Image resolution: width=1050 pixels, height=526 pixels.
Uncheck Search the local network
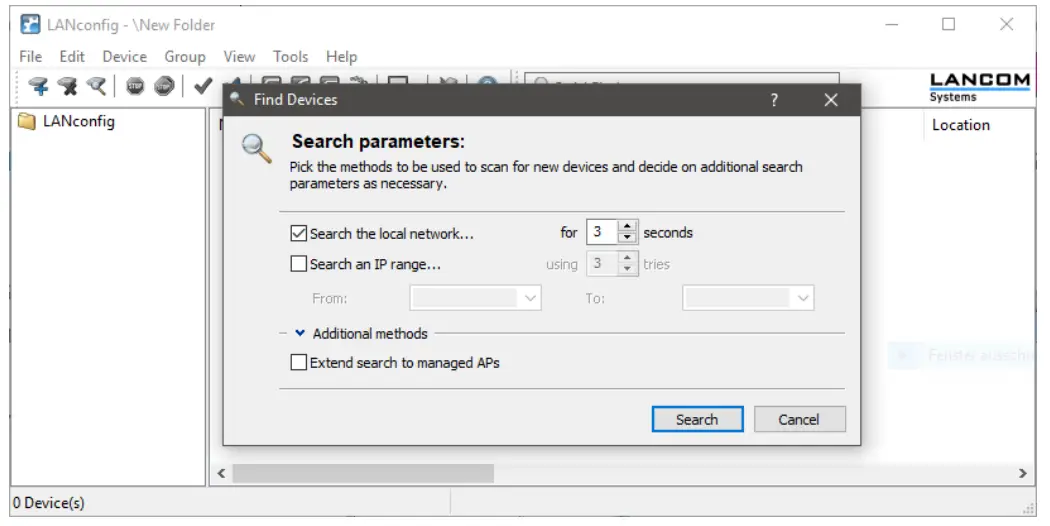299,233
